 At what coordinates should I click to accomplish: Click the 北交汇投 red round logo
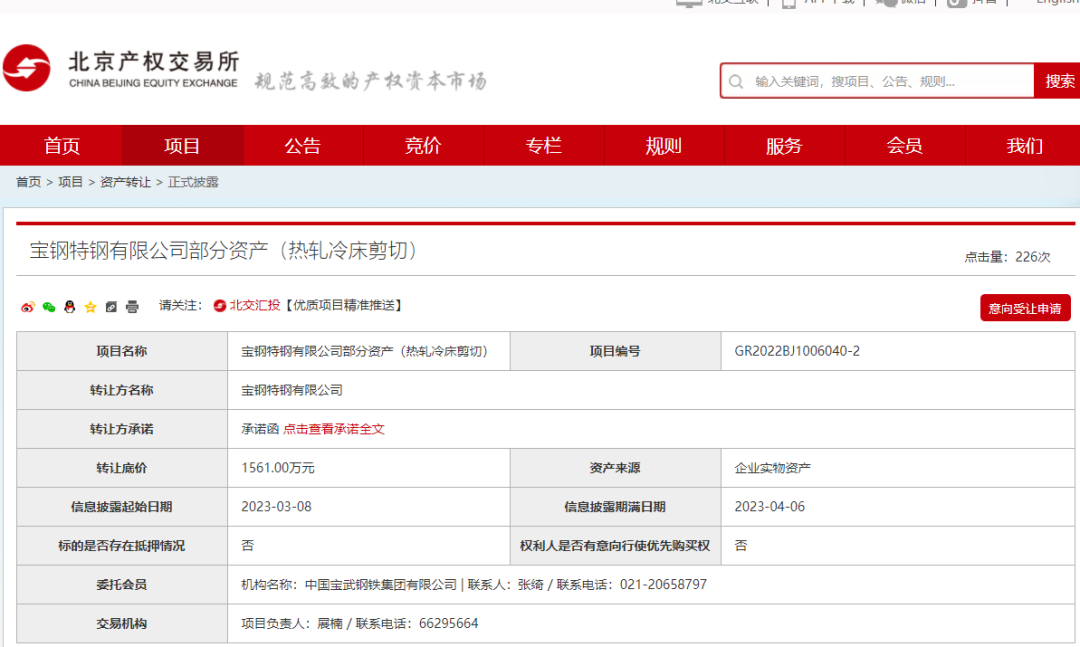point(220,305)
